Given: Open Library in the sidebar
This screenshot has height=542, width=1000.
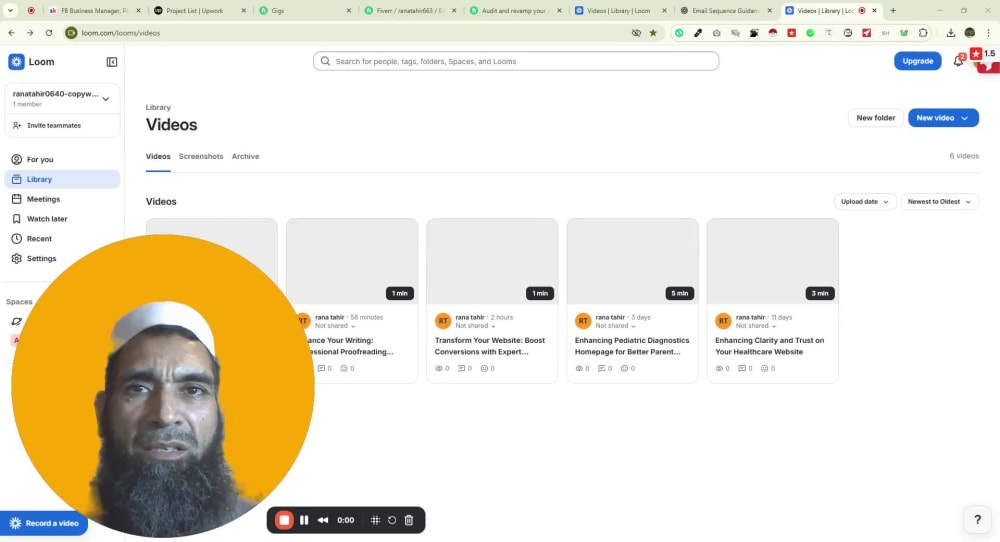Looking at the screenshot, I should [x=62, y=179].
